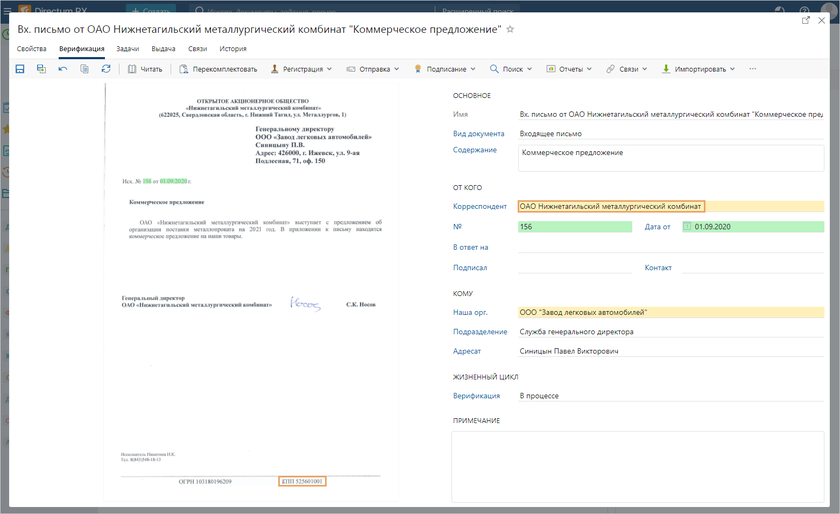Switch to the Свойства tab
Viewport: 840px width, 514px height.
(x=32, y=48)
